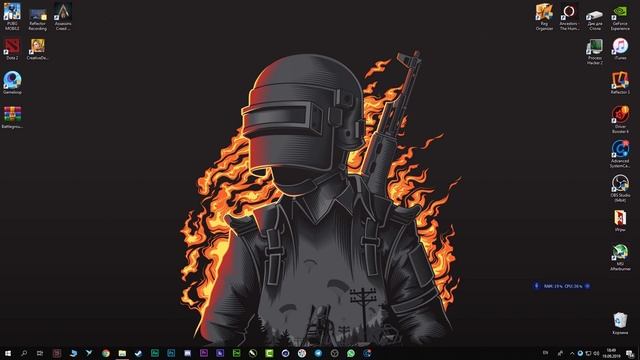Screen dimensions: 640x360
Task: Click the left arrow on the RAM/CPU widget
Action: pos(536,286)
